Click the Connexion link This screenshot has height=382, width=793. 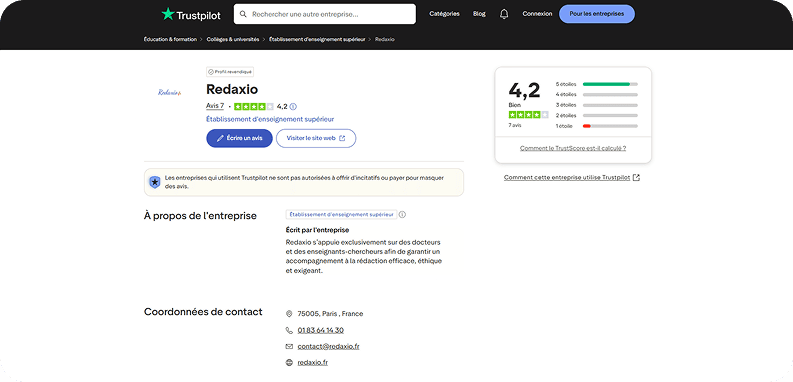click(x=537, y=14)
